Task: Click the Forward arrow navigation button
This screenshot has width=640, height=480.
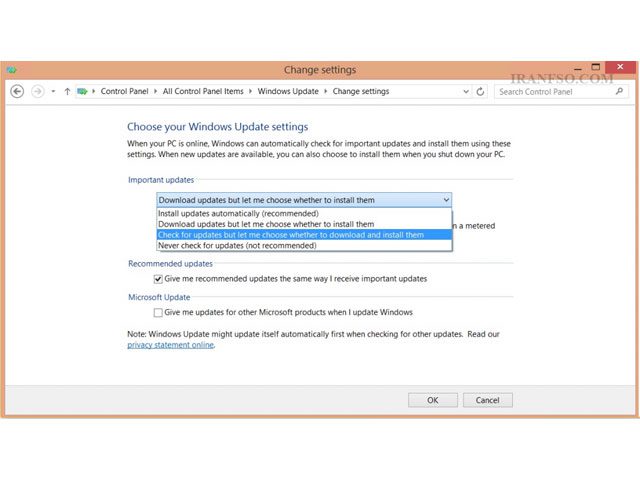Action: coord(38,91)
